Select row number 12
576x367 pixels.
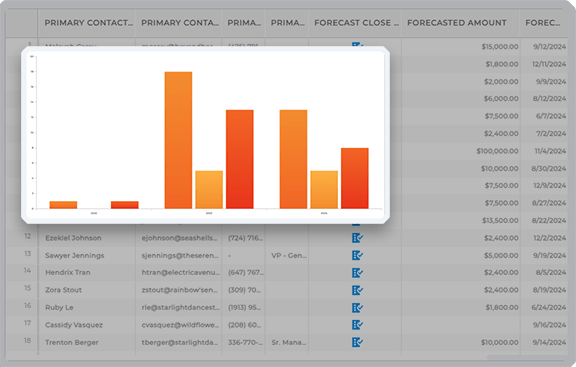pyautogui.click(x=28, y=236)
